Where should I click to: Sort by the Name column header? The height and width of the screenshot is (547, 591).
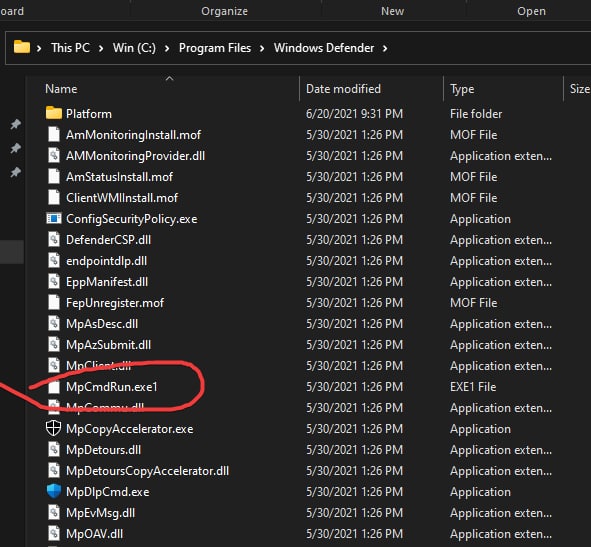(61, 89)
